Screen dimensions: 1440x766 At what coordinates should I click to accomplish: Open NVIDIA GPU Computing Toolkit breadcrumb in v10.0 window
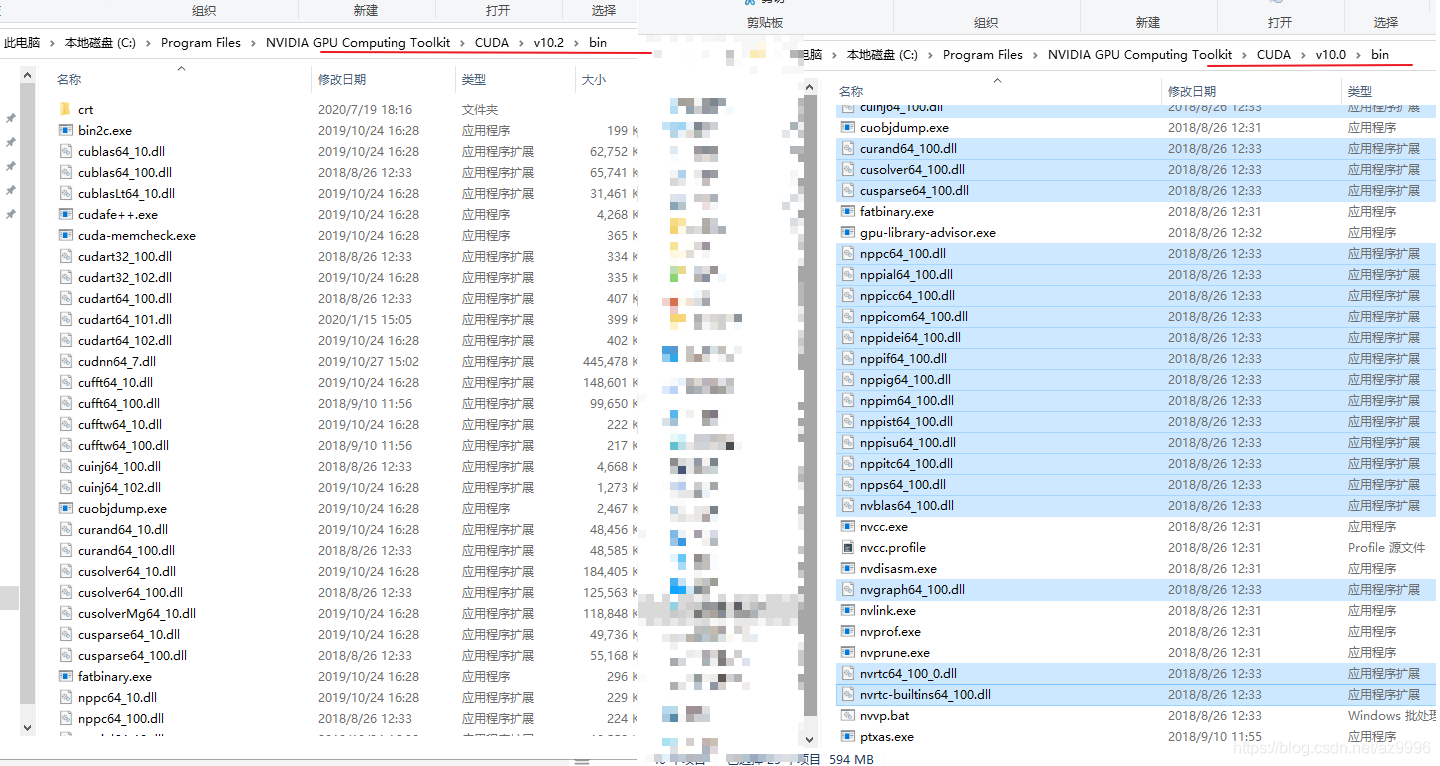1140,55
